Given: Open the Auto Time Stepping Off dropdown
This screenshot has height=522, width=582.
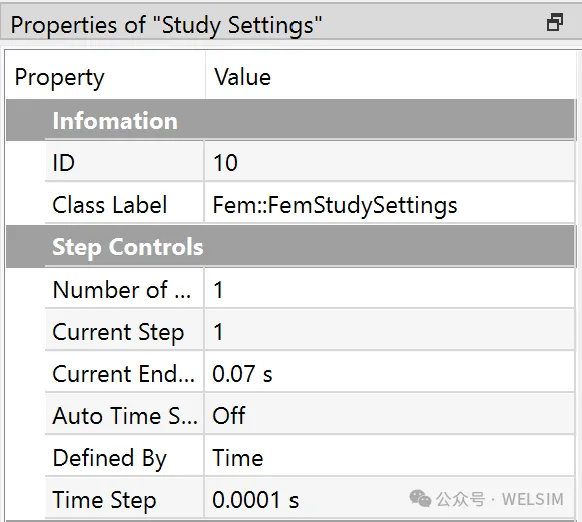Looking at the screenshot, I should [x=389, y=415].
